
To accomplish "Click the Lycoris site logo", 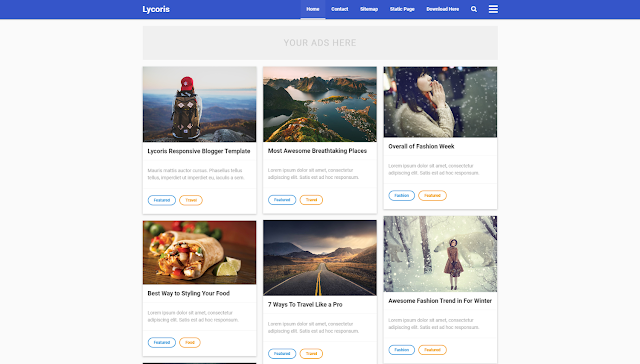I will pyautogui.click(x=156, y=9).
